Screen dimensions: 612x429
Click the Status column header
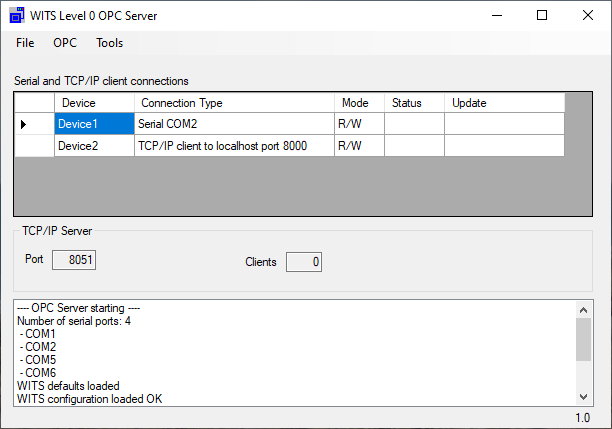click(415, 103)
